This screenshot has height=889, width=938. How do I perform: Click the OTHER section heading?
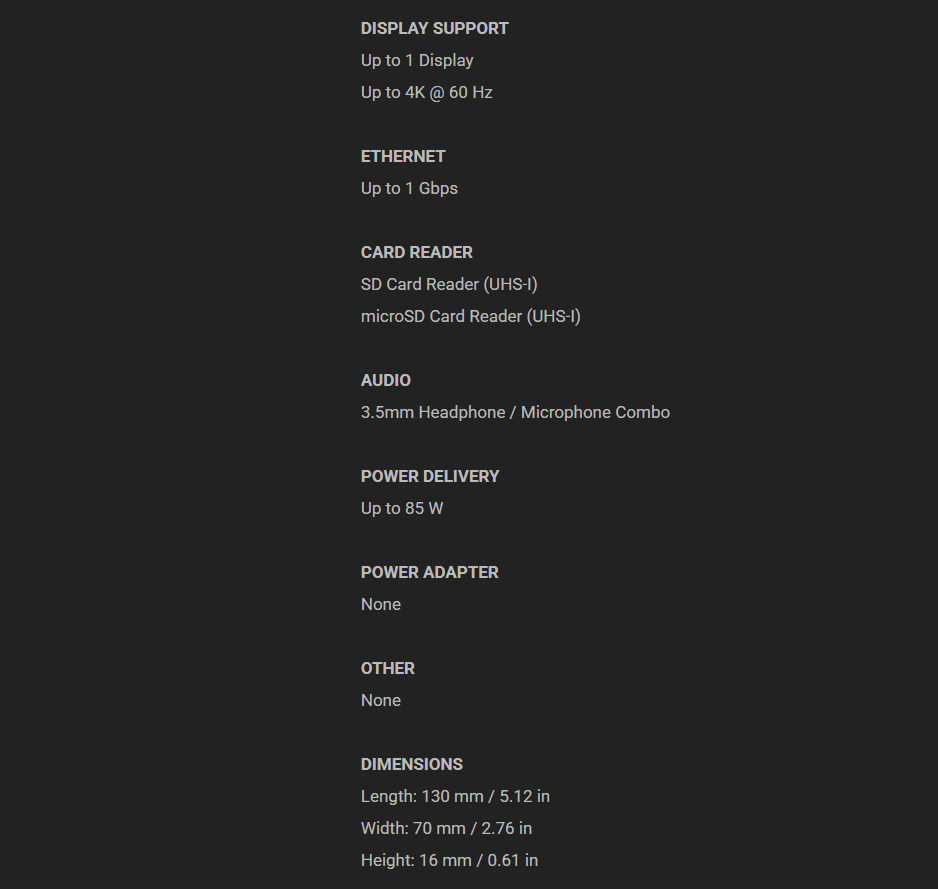pyautogui.click(x=388, y=668)
